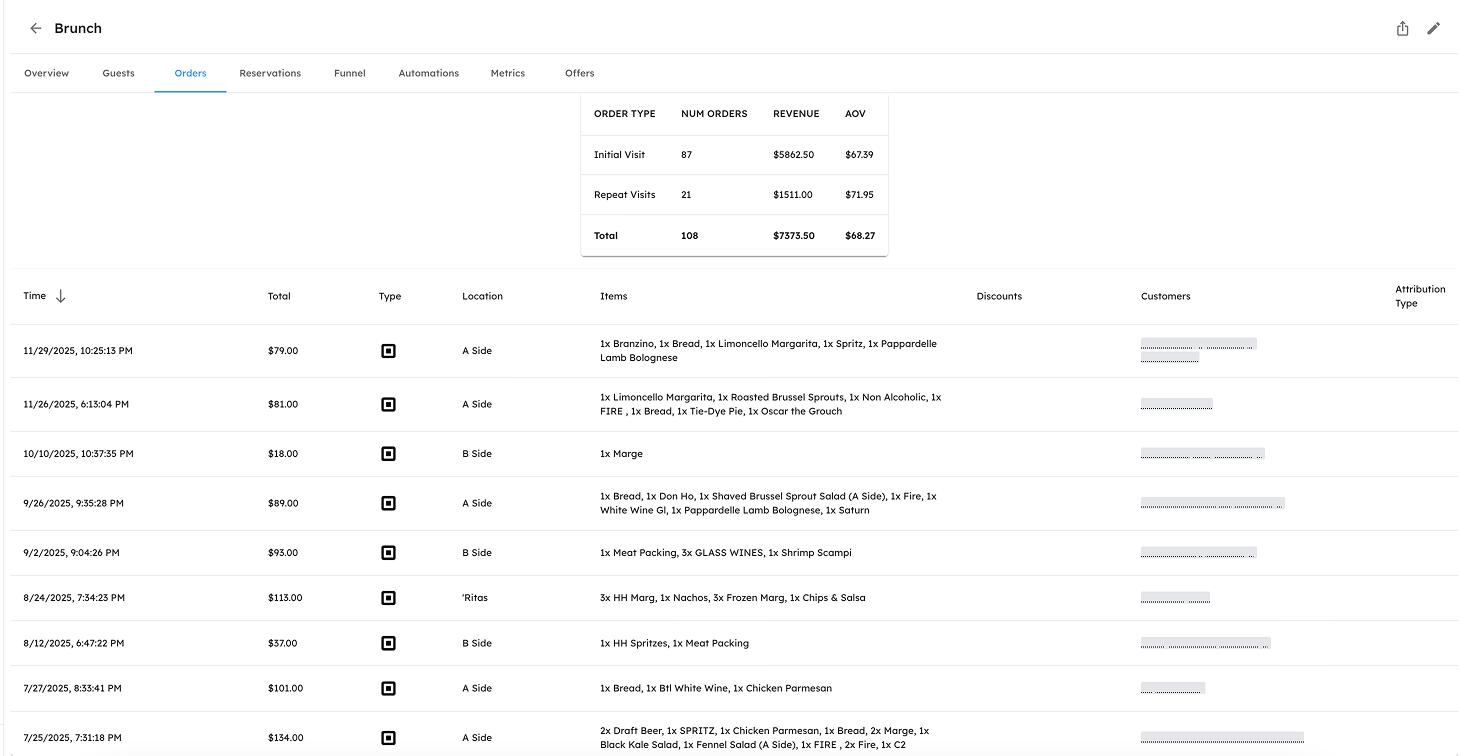
Task: Go to the Automations tab
Action: [x=428, y=73]
